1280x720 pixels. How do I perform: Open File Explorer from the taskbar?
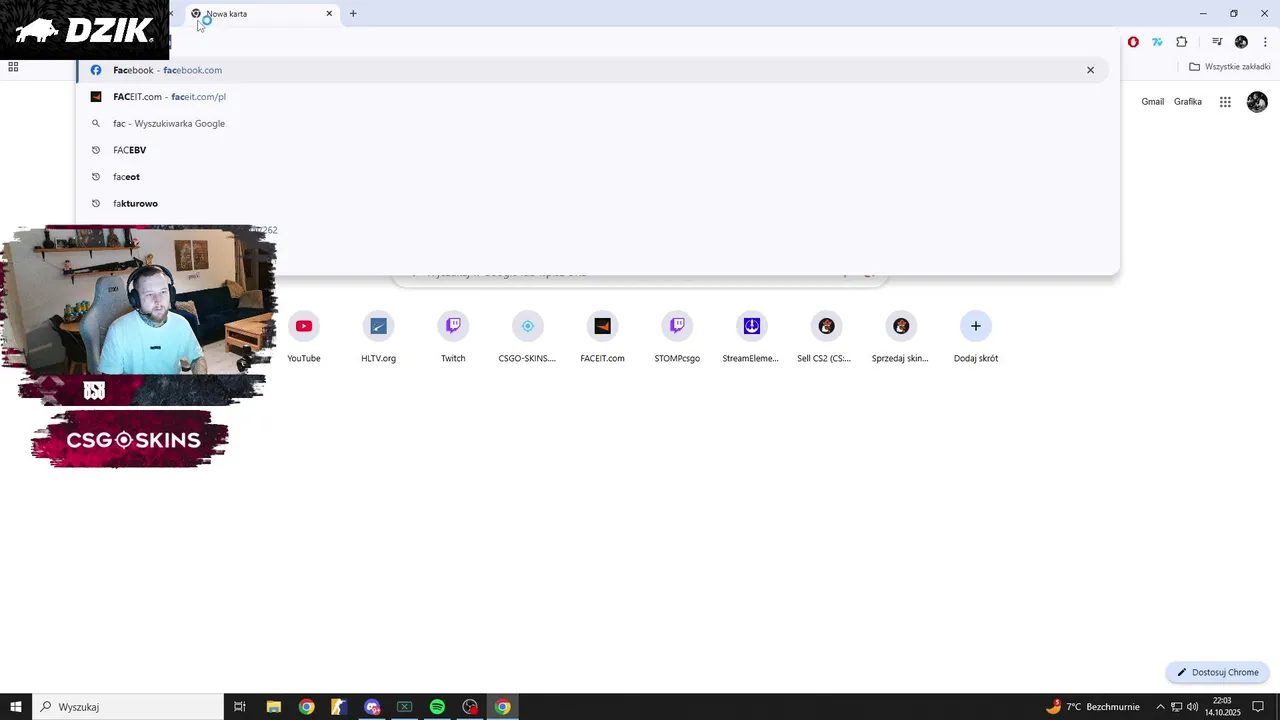274,707
